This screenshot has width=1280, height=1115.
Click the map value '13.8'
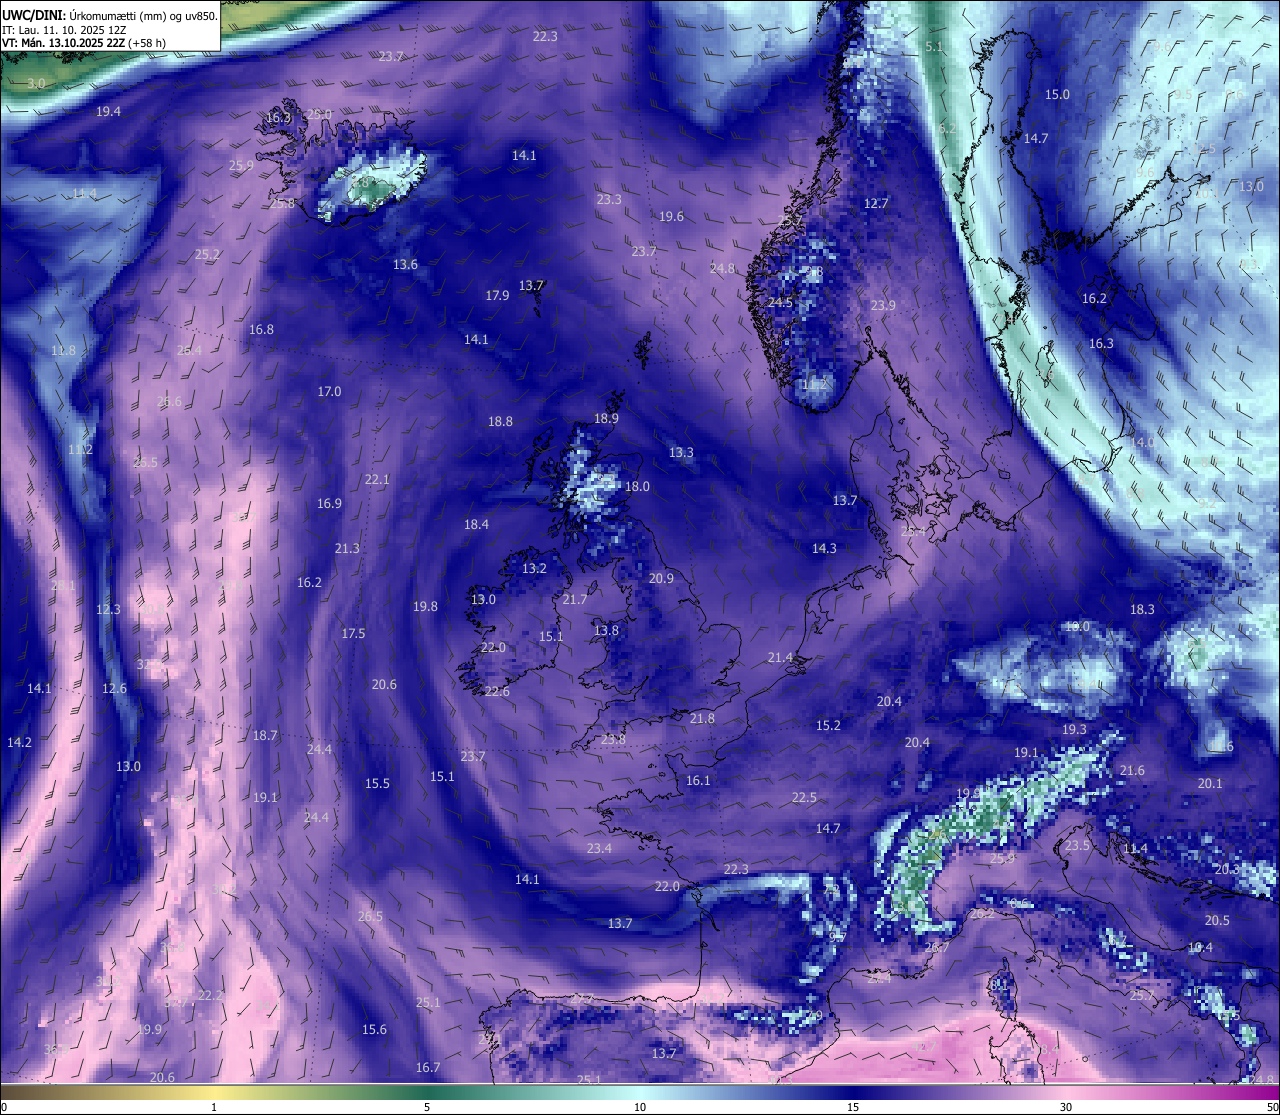[606, 631]
